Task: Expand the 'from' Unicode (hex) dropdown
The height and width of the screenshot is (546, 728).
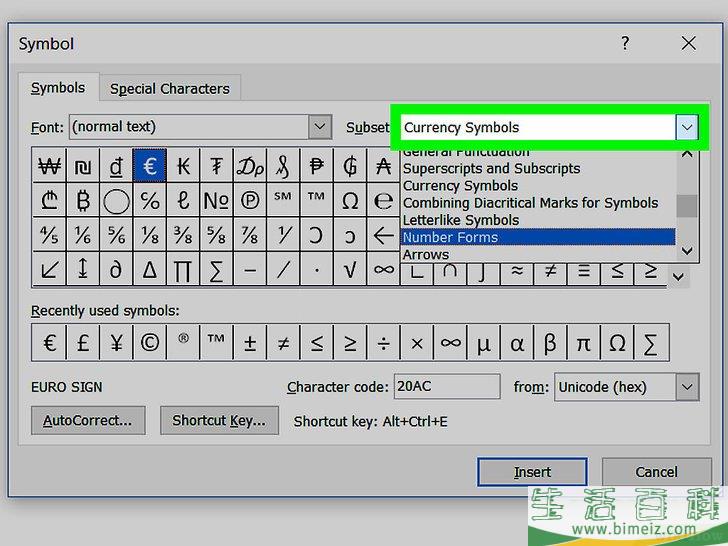Action: click(686, 387)
